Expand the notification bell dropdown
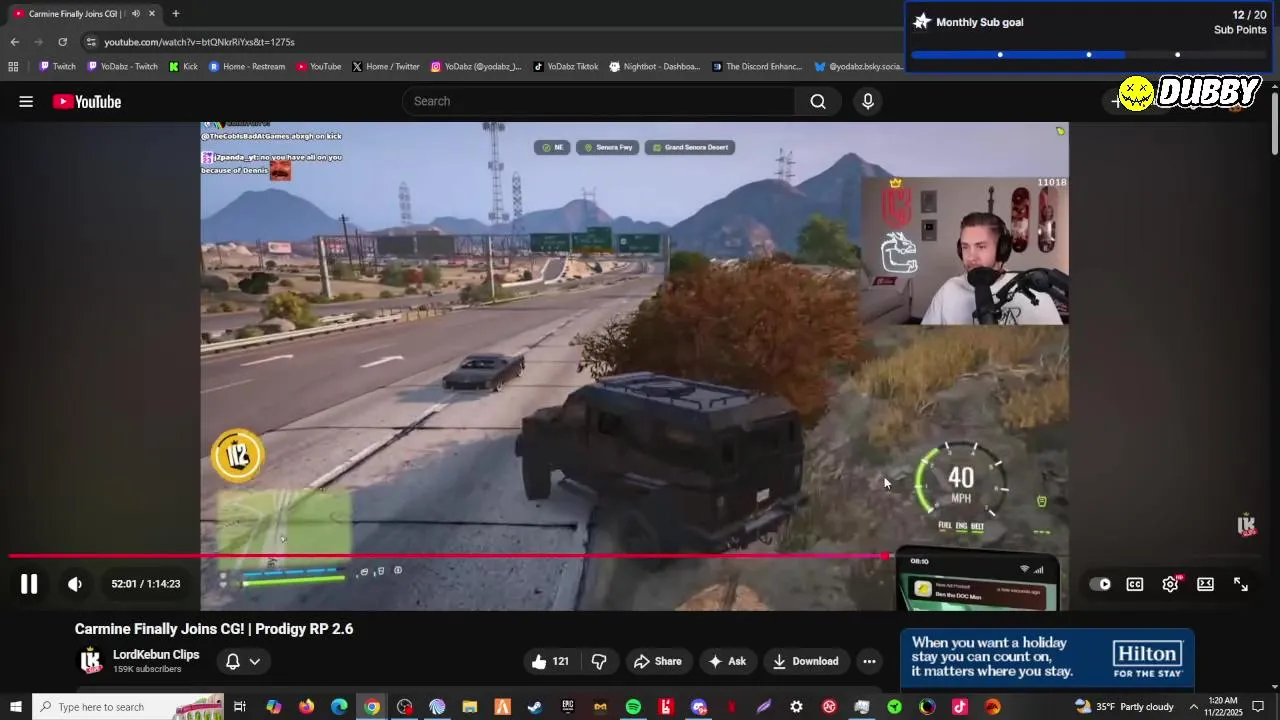Image resolution: width=1280 pixels, height=720 pixels. tap(243, 661)
